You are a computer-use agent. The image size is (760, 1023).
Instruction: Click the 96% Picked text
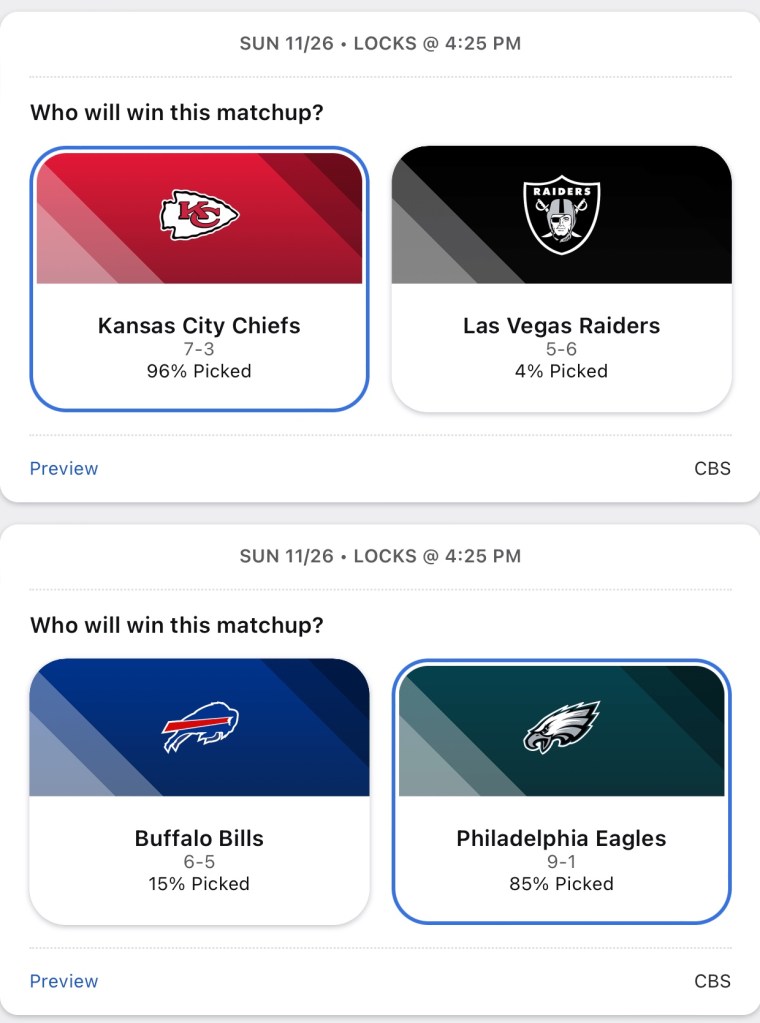point(199,371)
